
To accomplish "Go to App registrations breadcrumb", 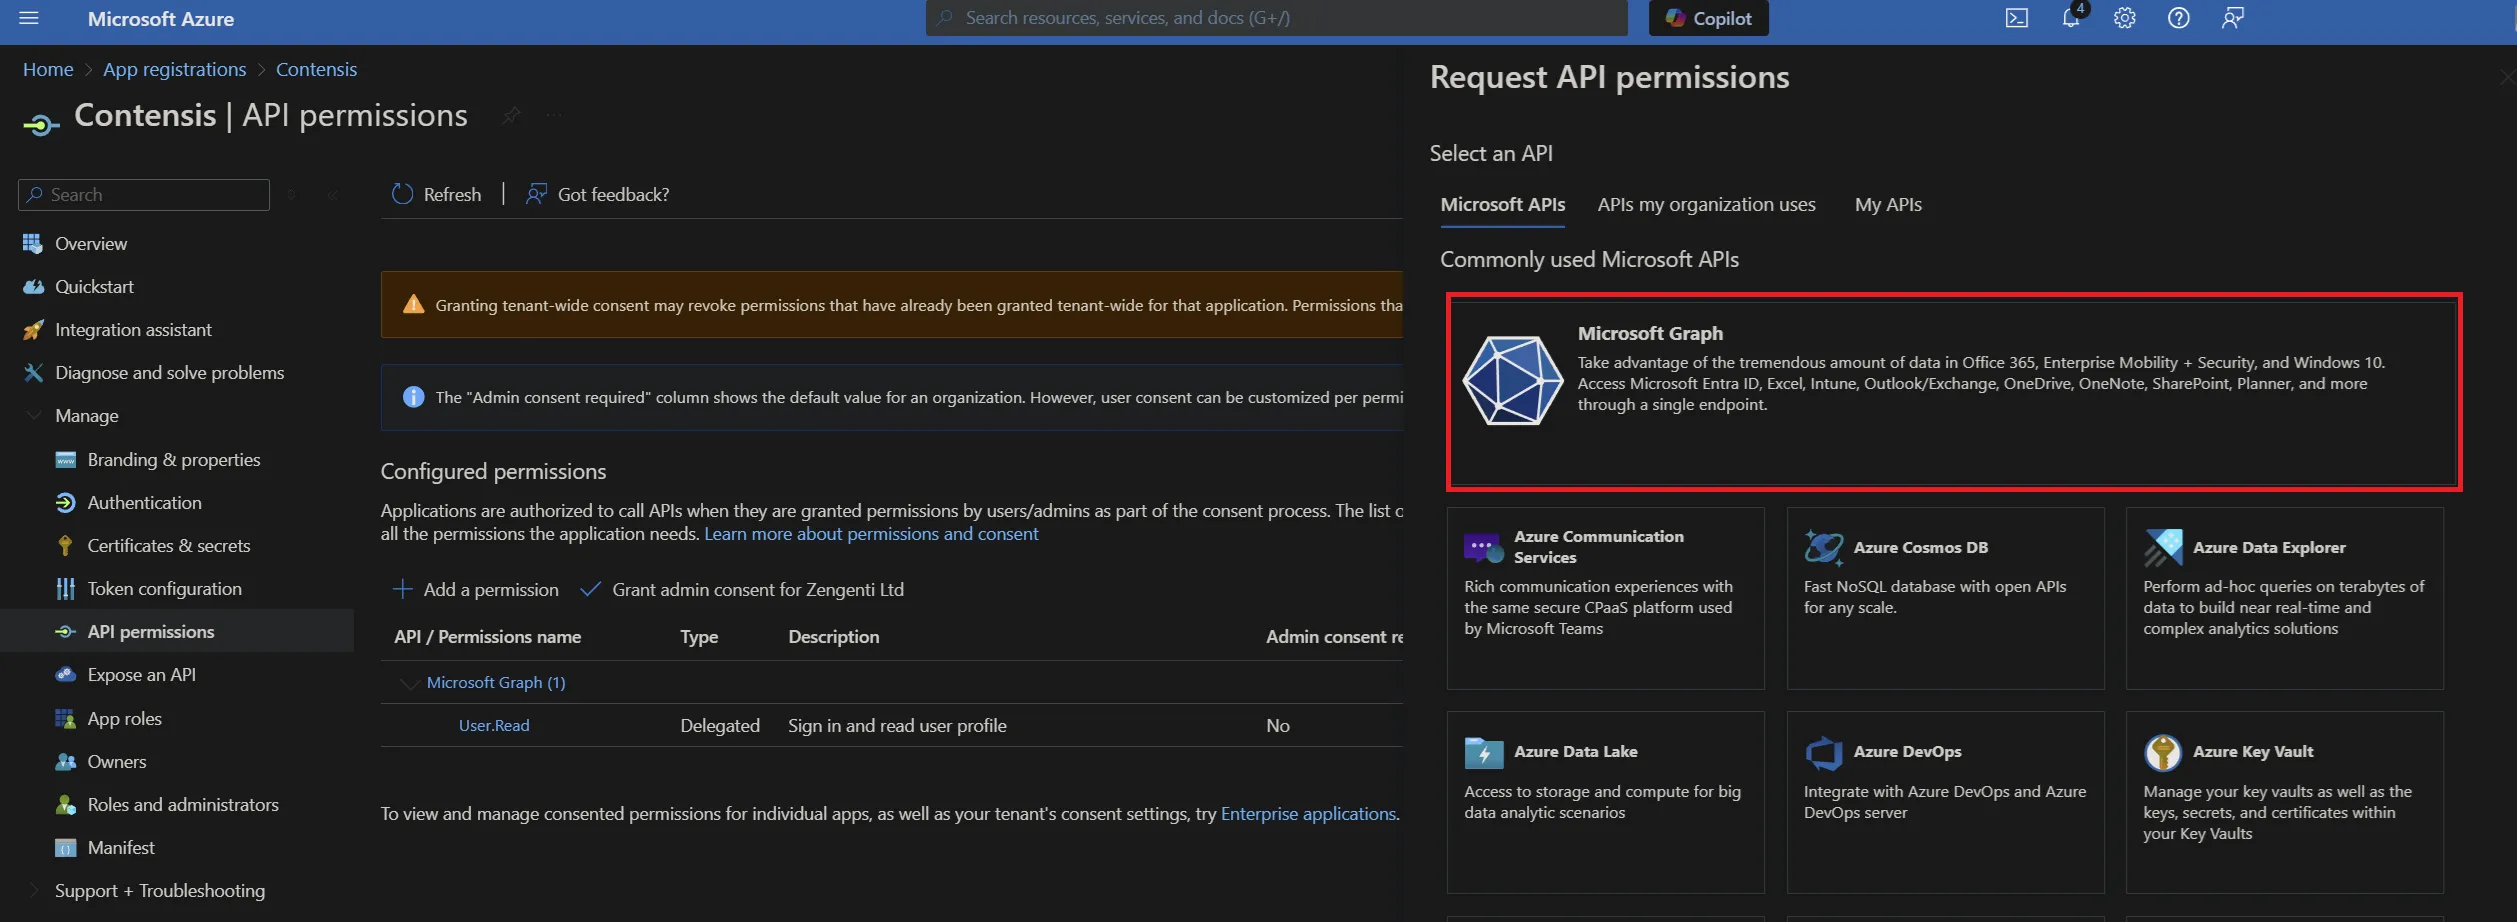I will 174,69.
